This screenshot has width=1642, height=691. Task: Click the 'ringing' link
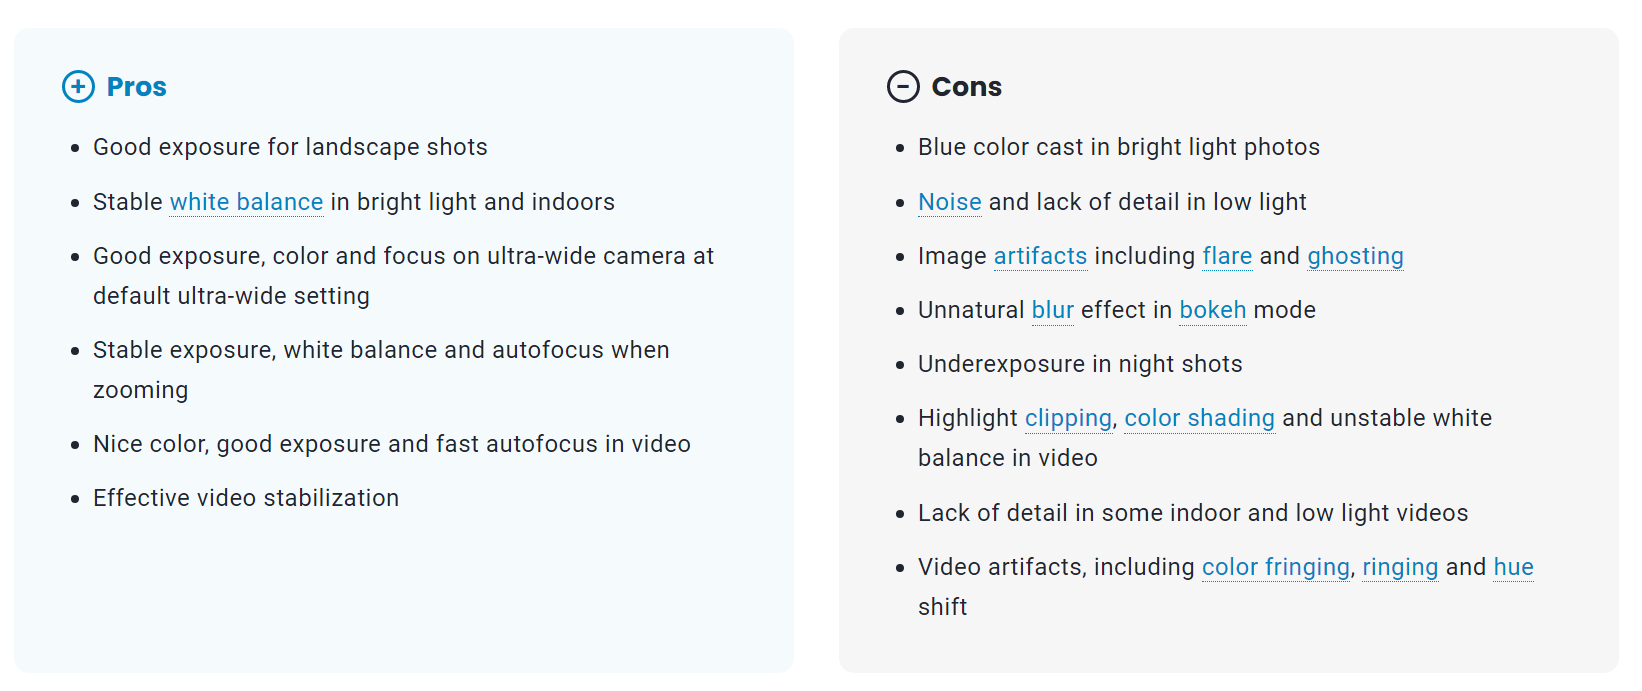point(1400,568)
